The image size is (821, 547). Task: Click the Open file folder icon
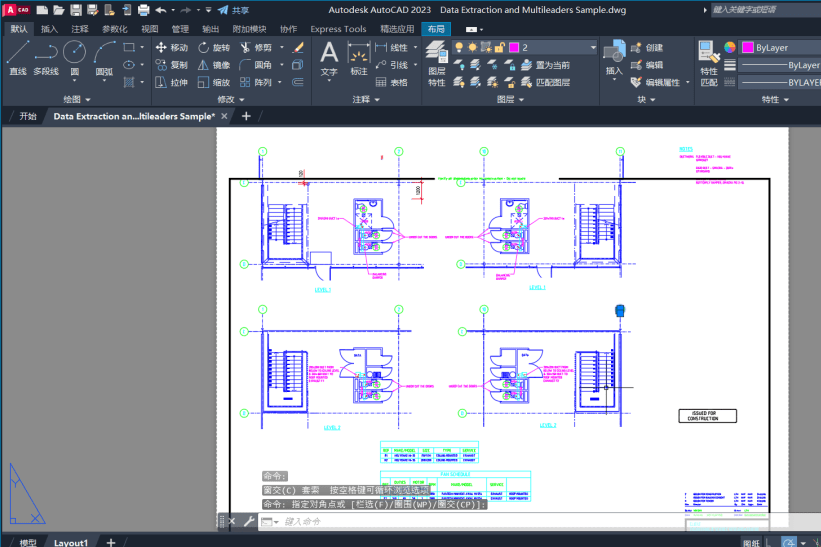59,10
